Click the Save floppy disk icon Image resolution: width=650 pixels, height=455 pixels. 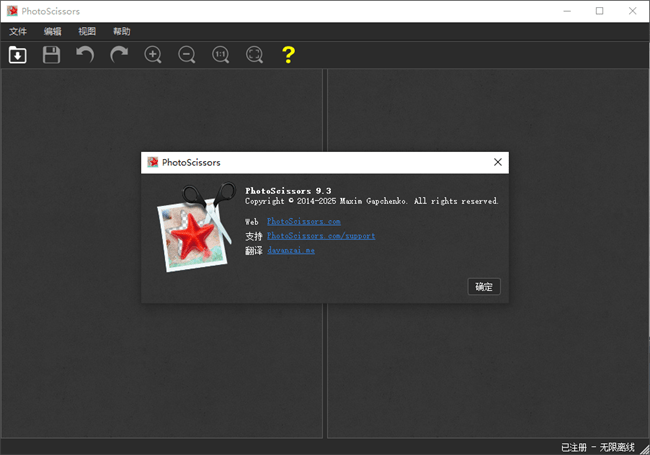pyautogui.click(x=51, y=55)
